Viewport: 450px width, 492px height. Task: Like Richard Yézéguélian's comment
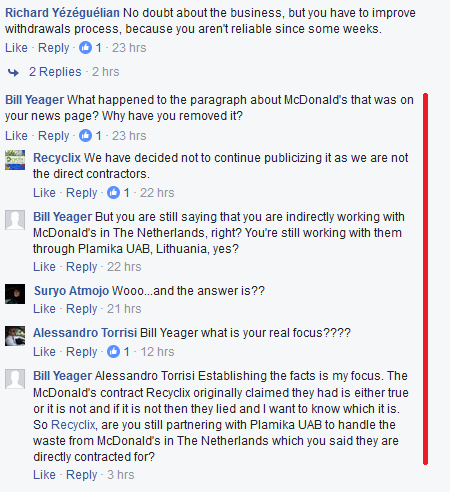(16, 48)
